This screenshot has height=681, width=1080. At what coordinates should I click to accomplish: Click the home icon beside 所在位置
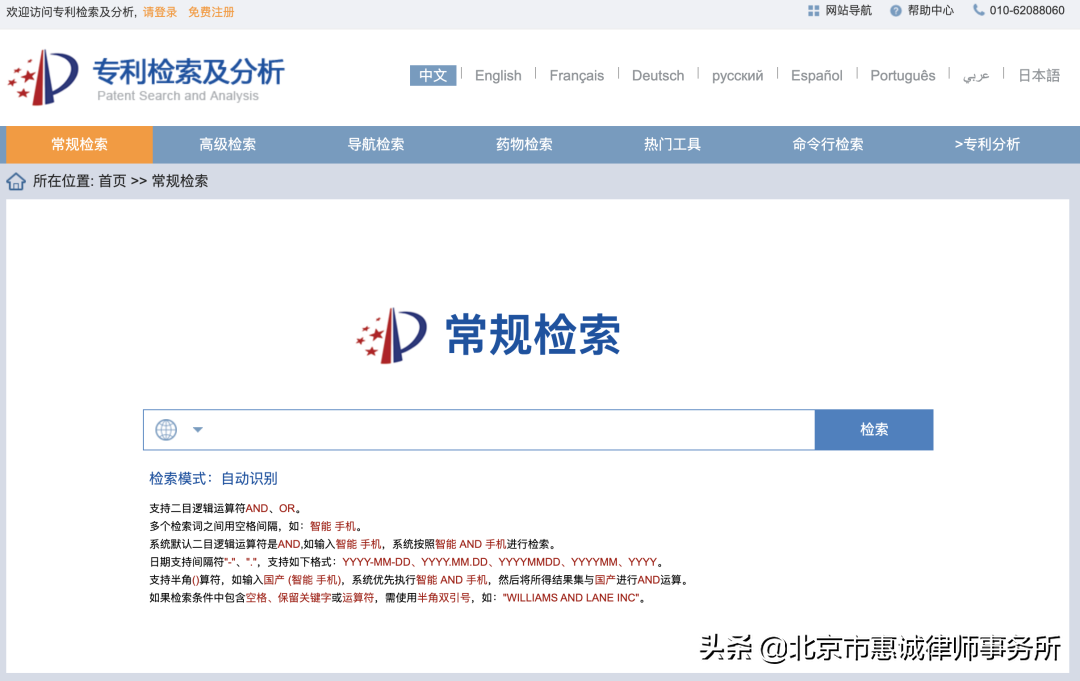pyautogui.click(x=16, y=182)
